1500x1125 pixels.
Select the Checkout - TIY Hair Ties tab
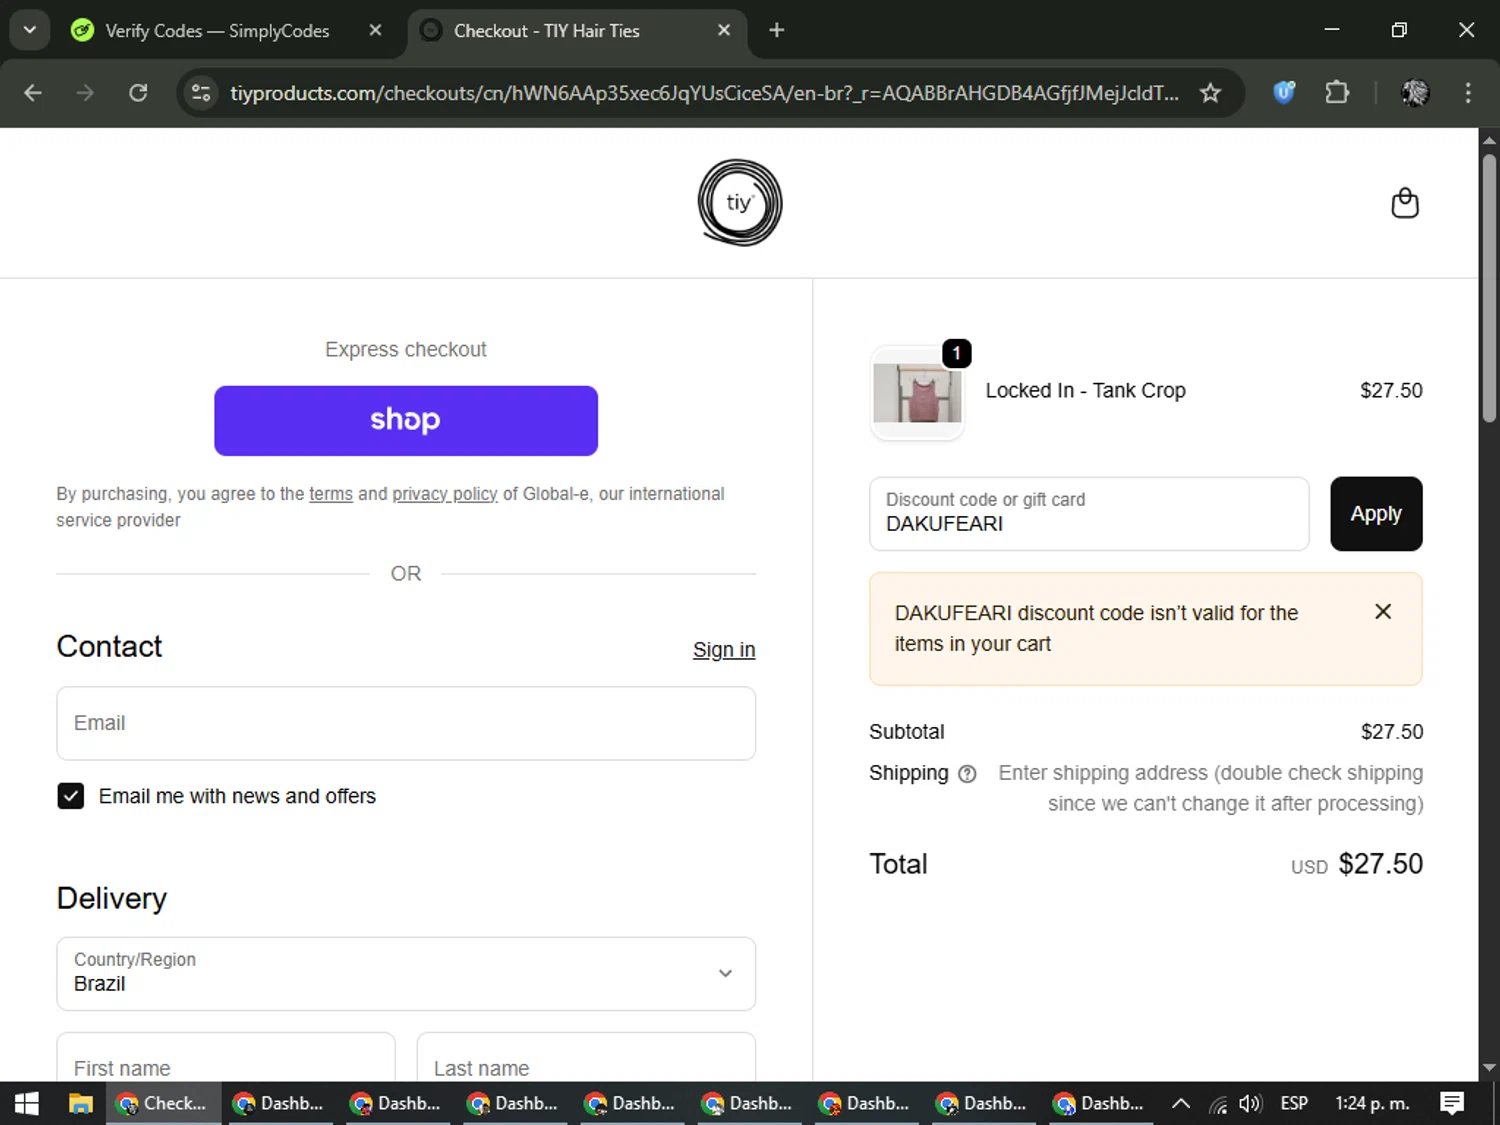click(x=577, y=30)
